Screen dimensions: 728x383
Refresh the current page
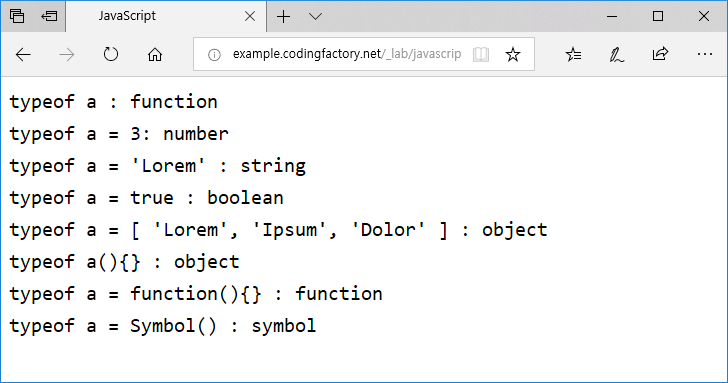pos(110,54)
